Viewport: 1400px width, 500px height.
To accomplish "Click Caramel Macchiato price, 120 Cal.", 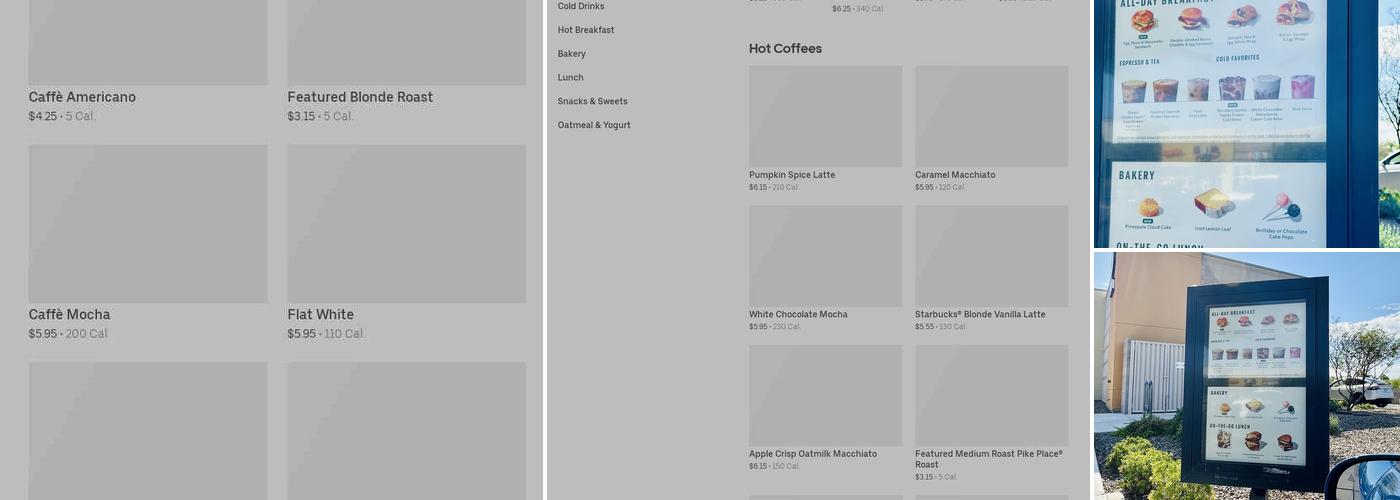I will [940, 187].
